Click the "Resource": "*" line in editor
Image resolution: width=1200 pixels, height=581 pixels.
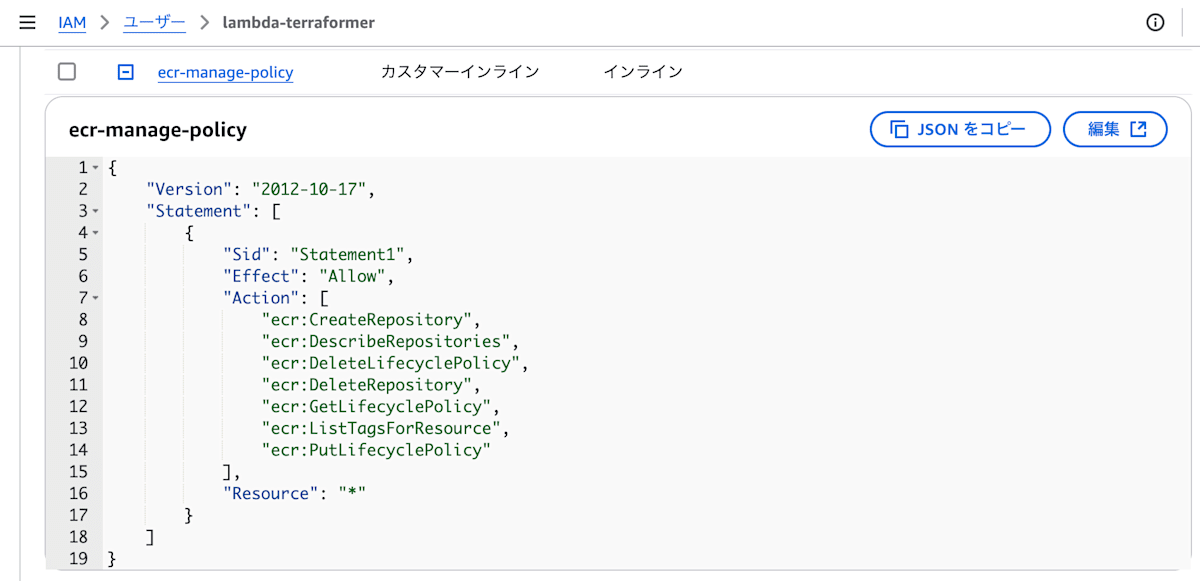294,493
